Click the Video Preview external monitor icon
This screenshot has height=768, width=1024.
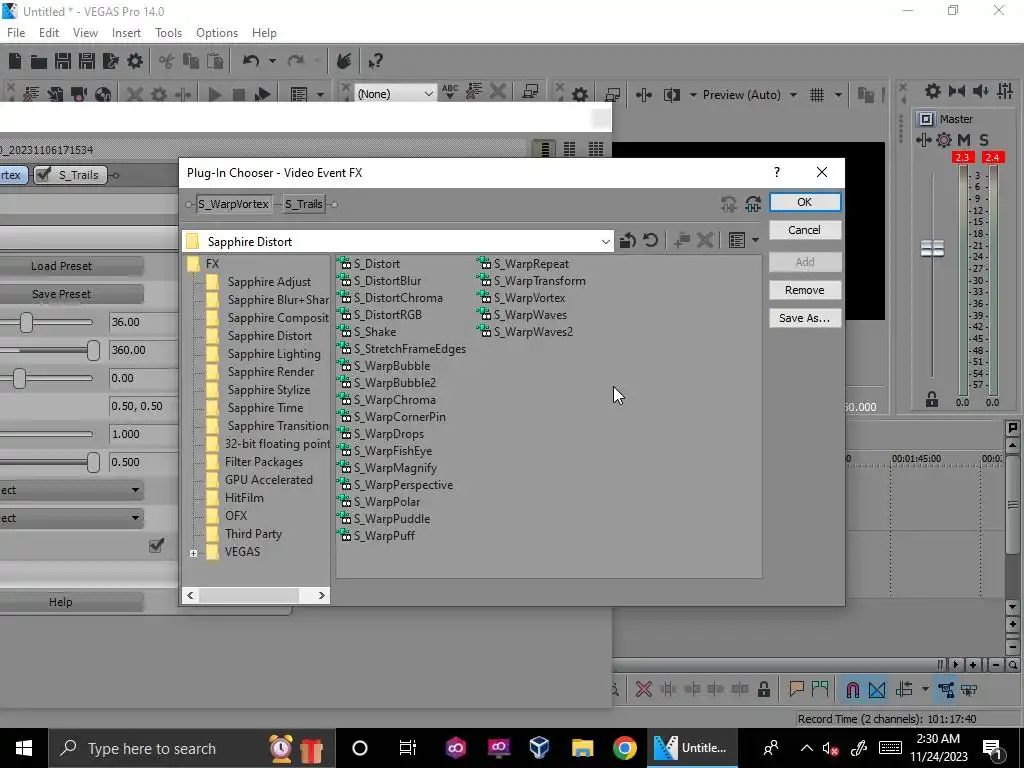tap(612, 95)
